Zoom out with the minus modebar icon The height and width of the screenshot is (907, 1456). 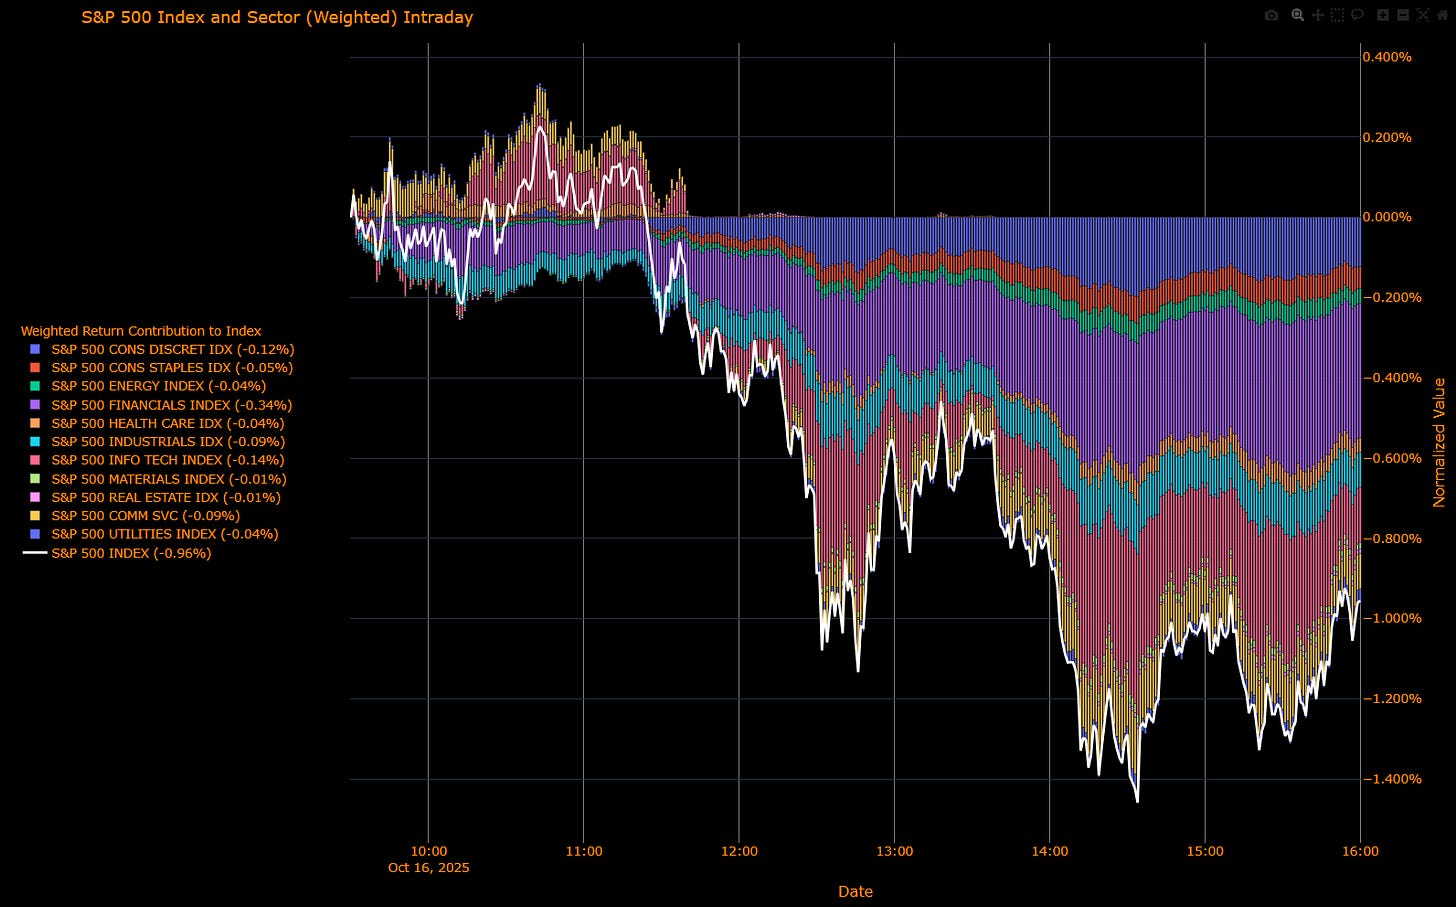click(1403, 15)
